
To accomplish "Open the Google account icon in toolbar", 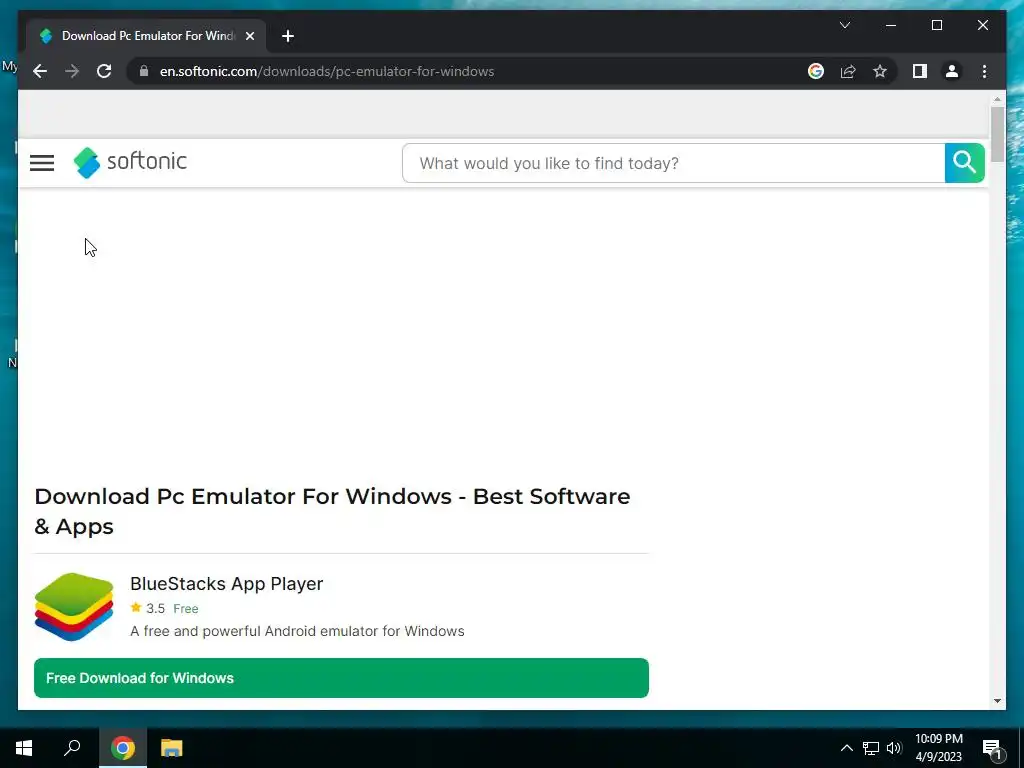I will tap(816, 71).
